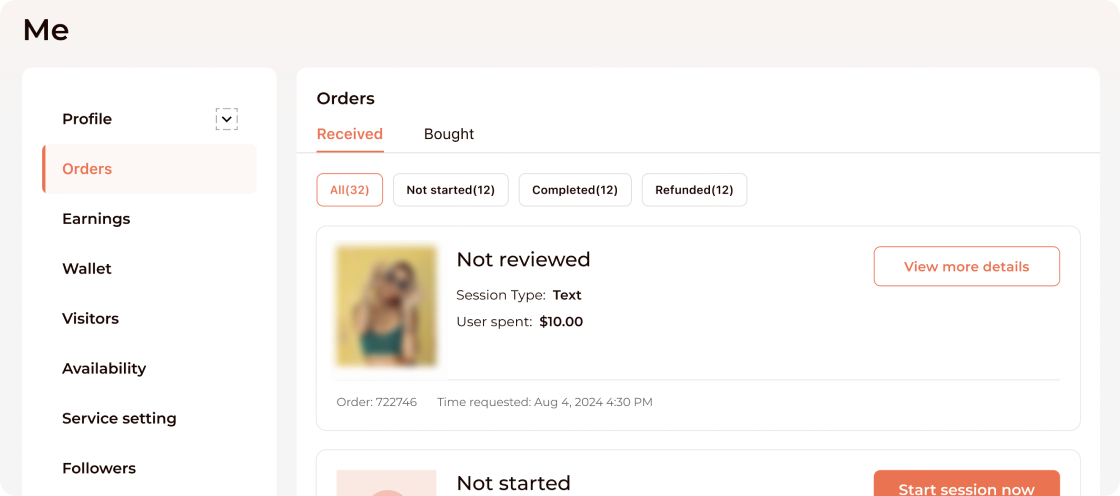Click the second order's avatar thumbnail
Viewport: 1120px width, 496px height.
[387, 482]
